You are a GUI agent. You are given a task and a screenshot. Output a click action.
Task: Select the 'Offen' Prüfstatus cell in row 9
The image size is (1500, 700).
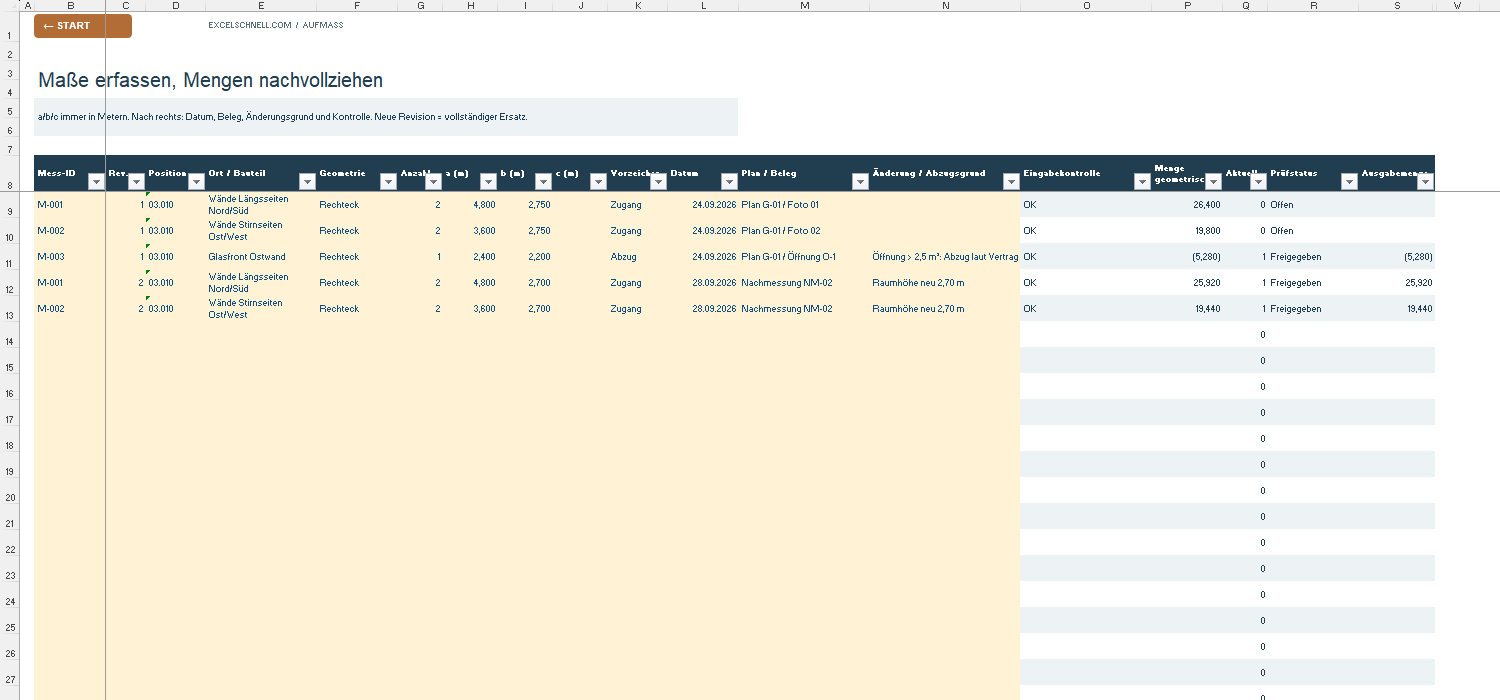click(x=1313, y=205)
